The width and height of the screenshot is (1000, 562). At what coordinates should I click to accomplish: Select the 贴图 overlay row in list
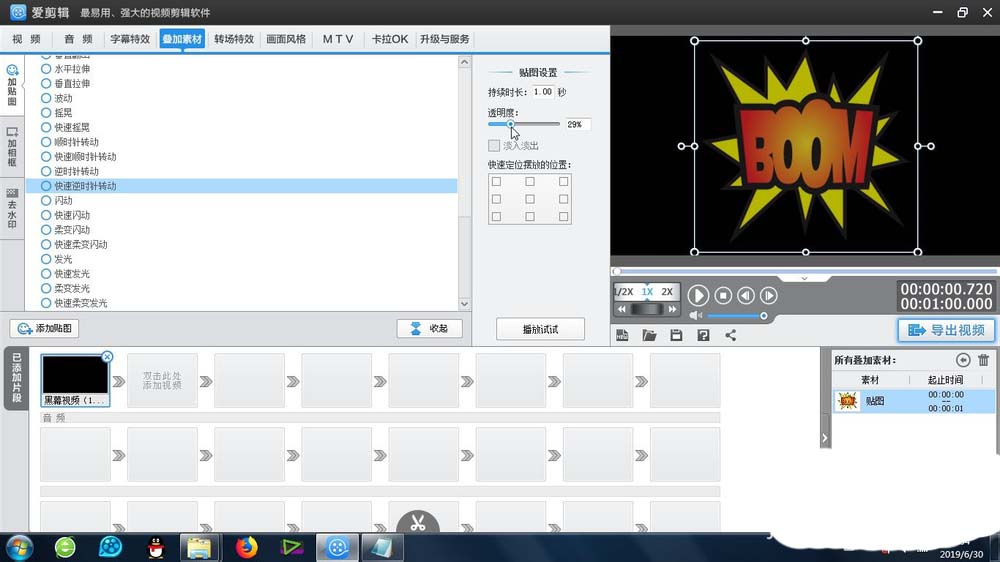pyautogui.click(x=915, y=401)
